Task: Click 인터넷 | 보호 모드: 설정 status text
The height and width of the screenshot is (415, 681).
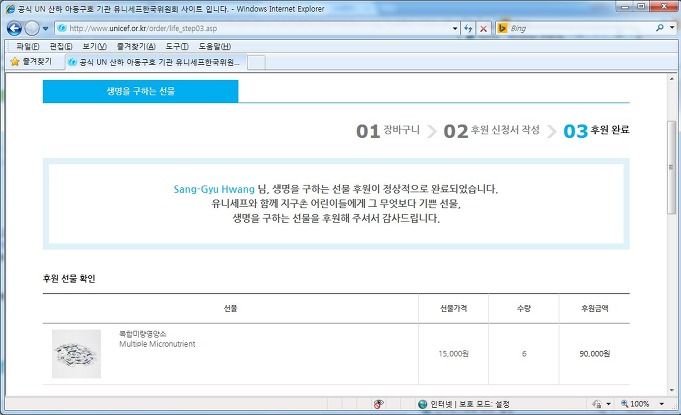Action: pyautogui.click(x=470, y=404)
